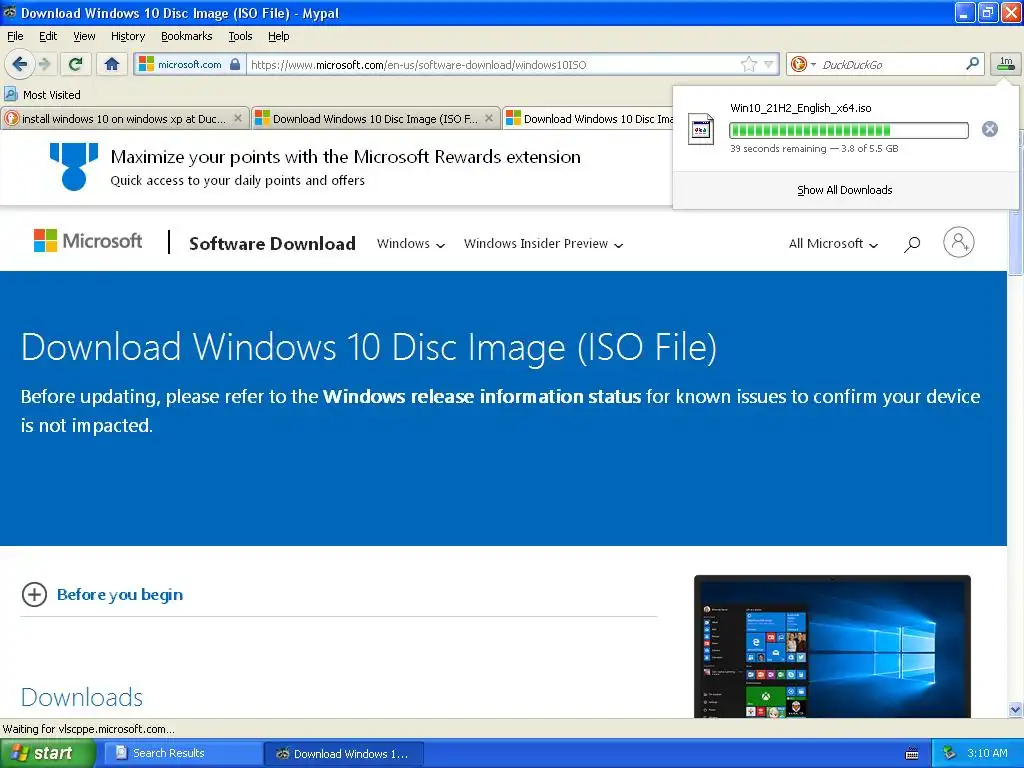Click the Download Windows 1... taskbar button

click(344, 754)
